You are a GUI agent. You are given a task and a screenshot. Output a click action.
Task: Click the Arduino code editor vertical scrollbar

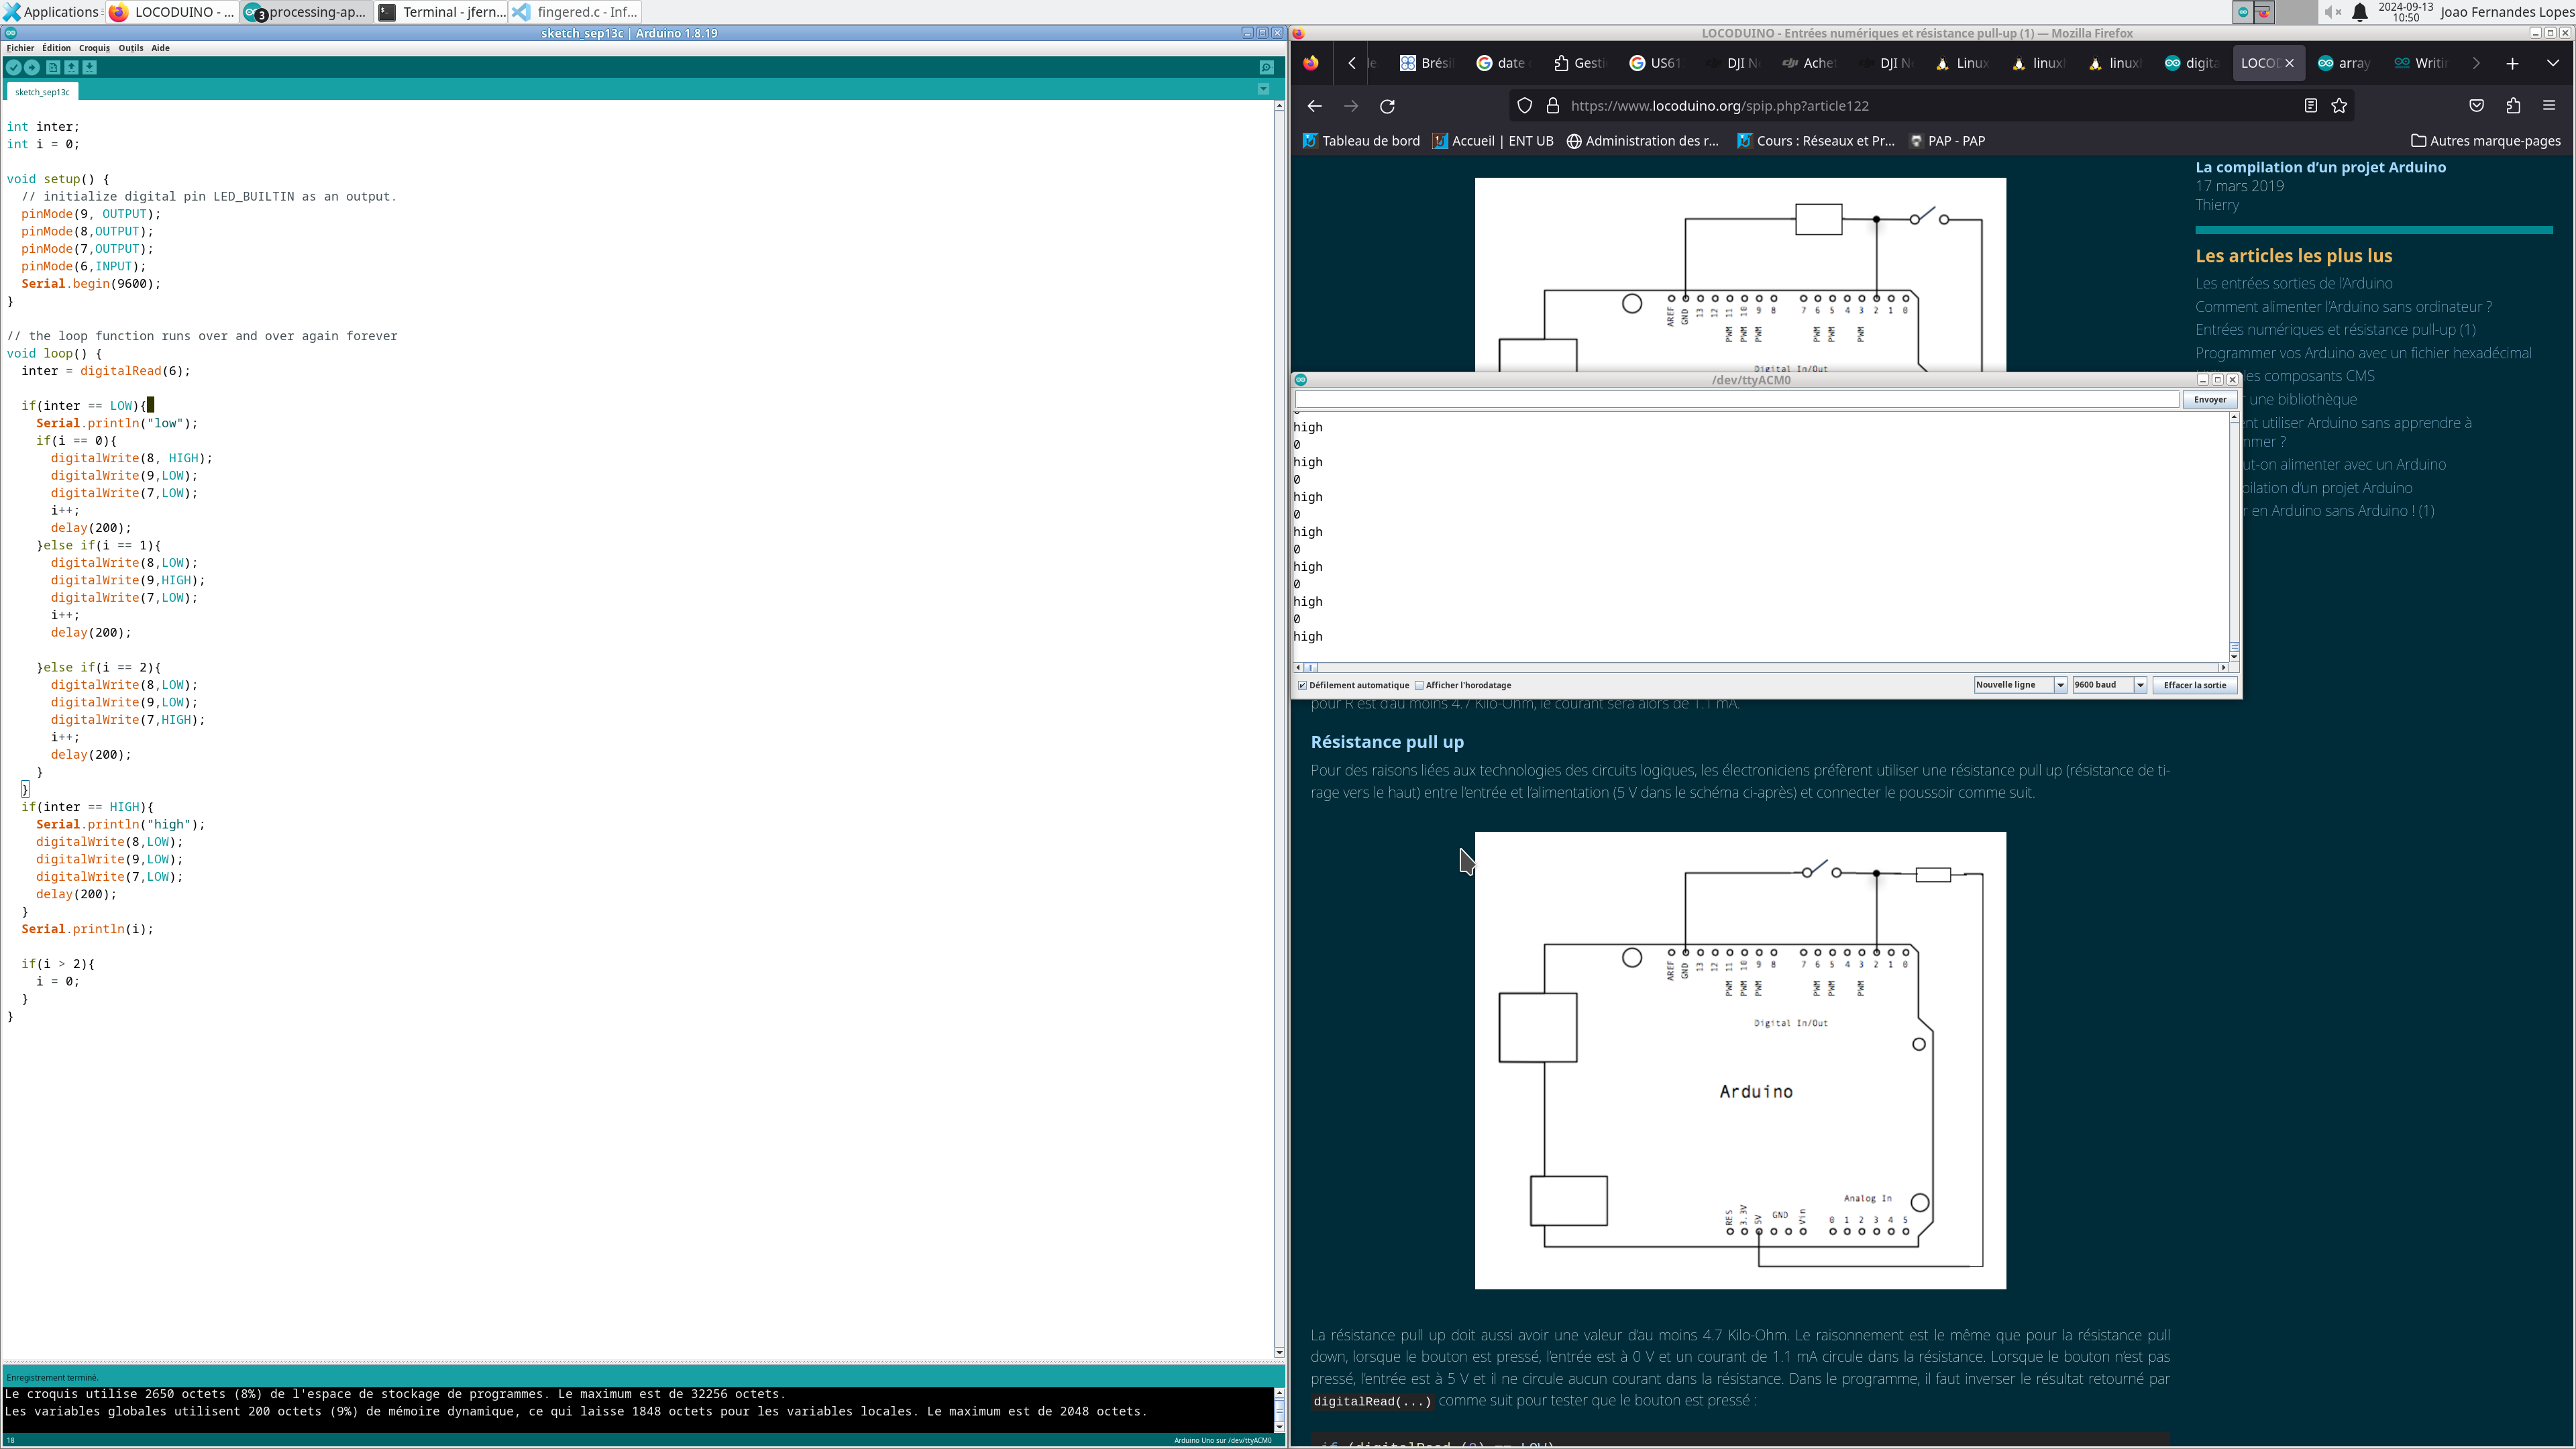click(1279, 730)
